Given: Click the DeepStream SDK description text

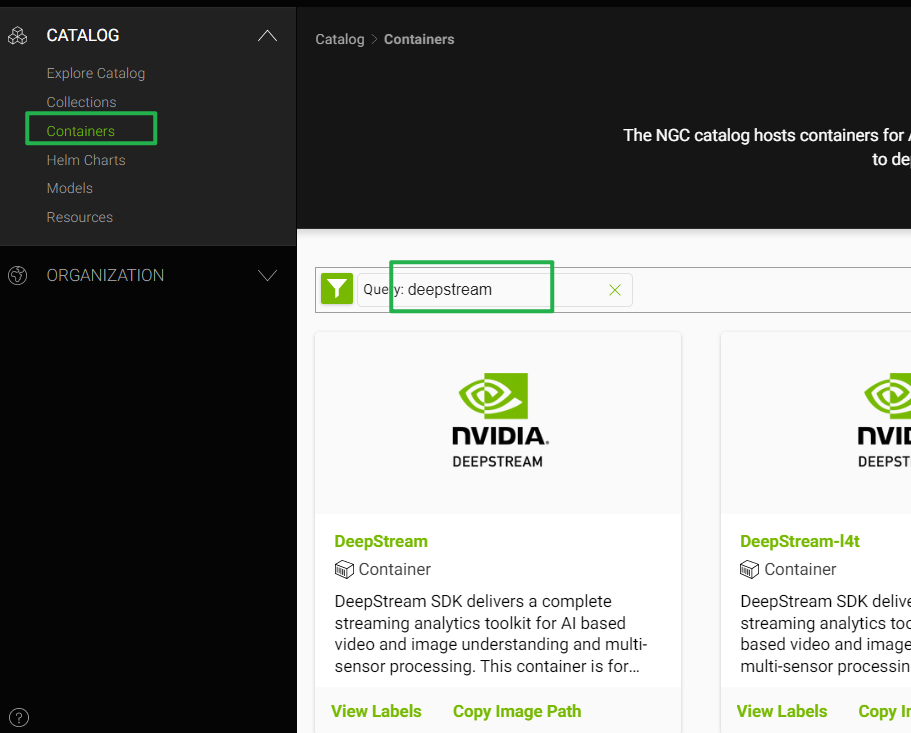Looking at the screenshot, I should (491, 634).
